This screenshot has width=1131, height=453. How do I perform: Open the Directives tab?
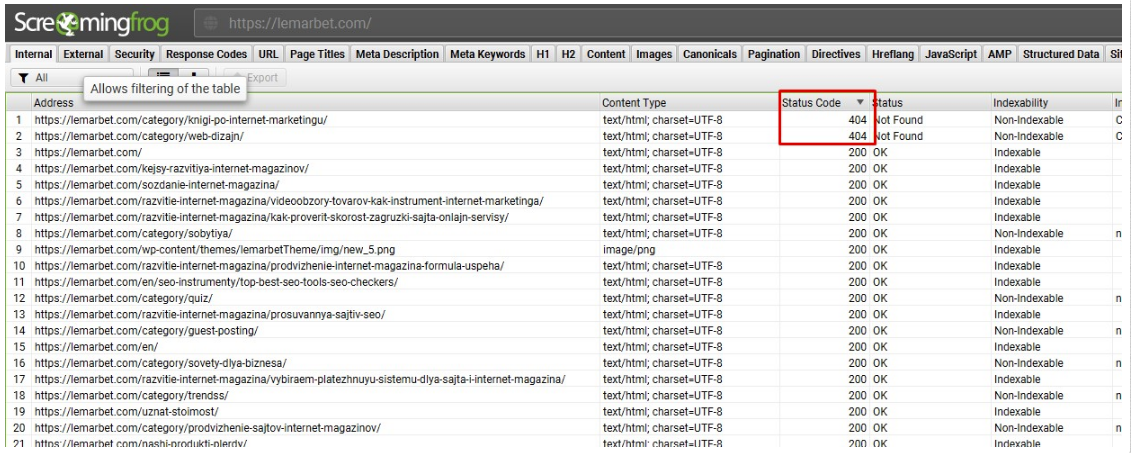pyautogui.click(x=836, y=54)
